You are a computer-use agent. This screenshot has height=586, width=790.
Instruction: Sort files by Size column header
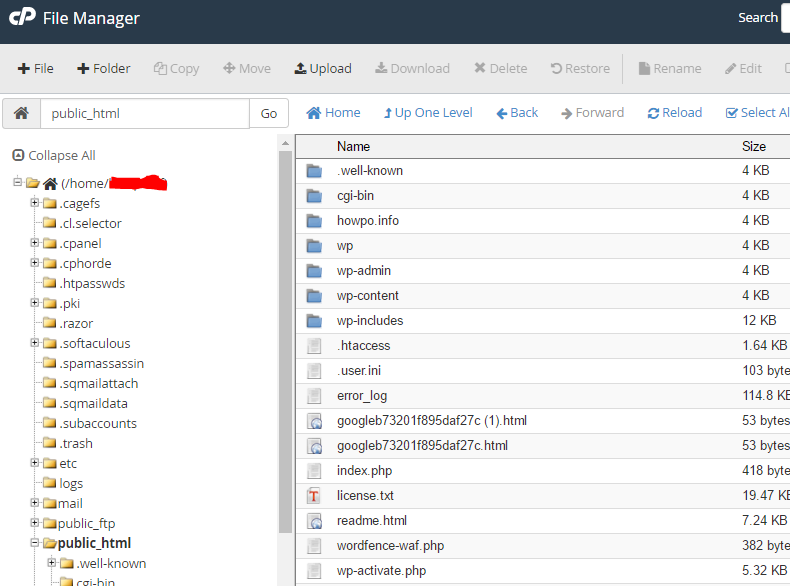pos(754,146)
